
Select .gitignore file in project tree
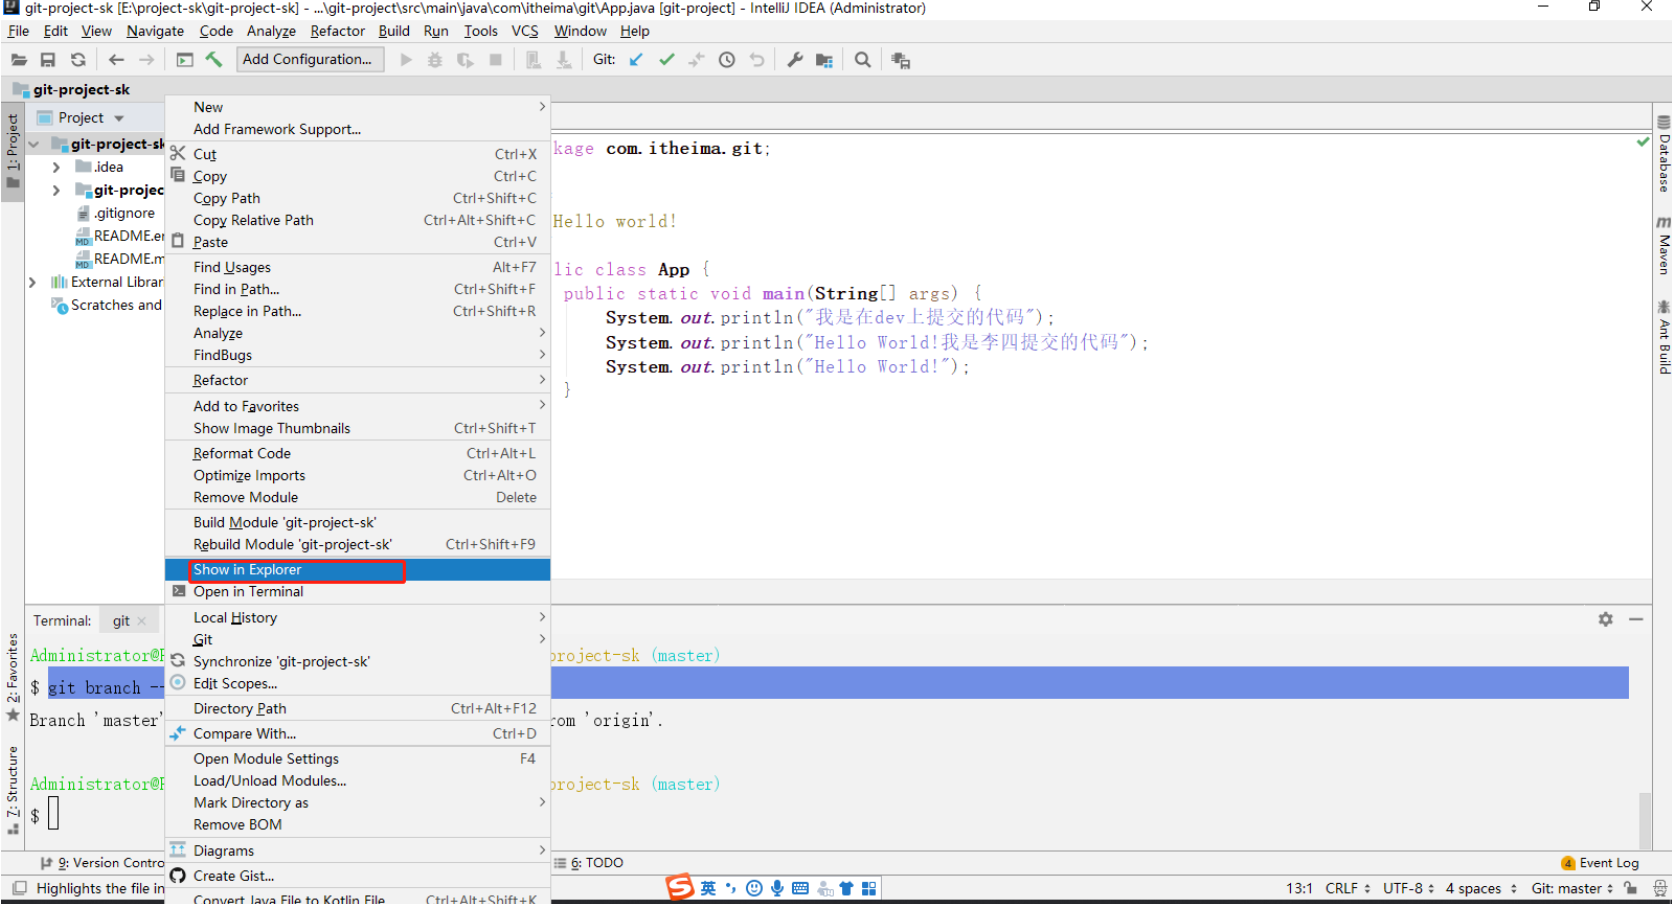(x=124, y=213)
